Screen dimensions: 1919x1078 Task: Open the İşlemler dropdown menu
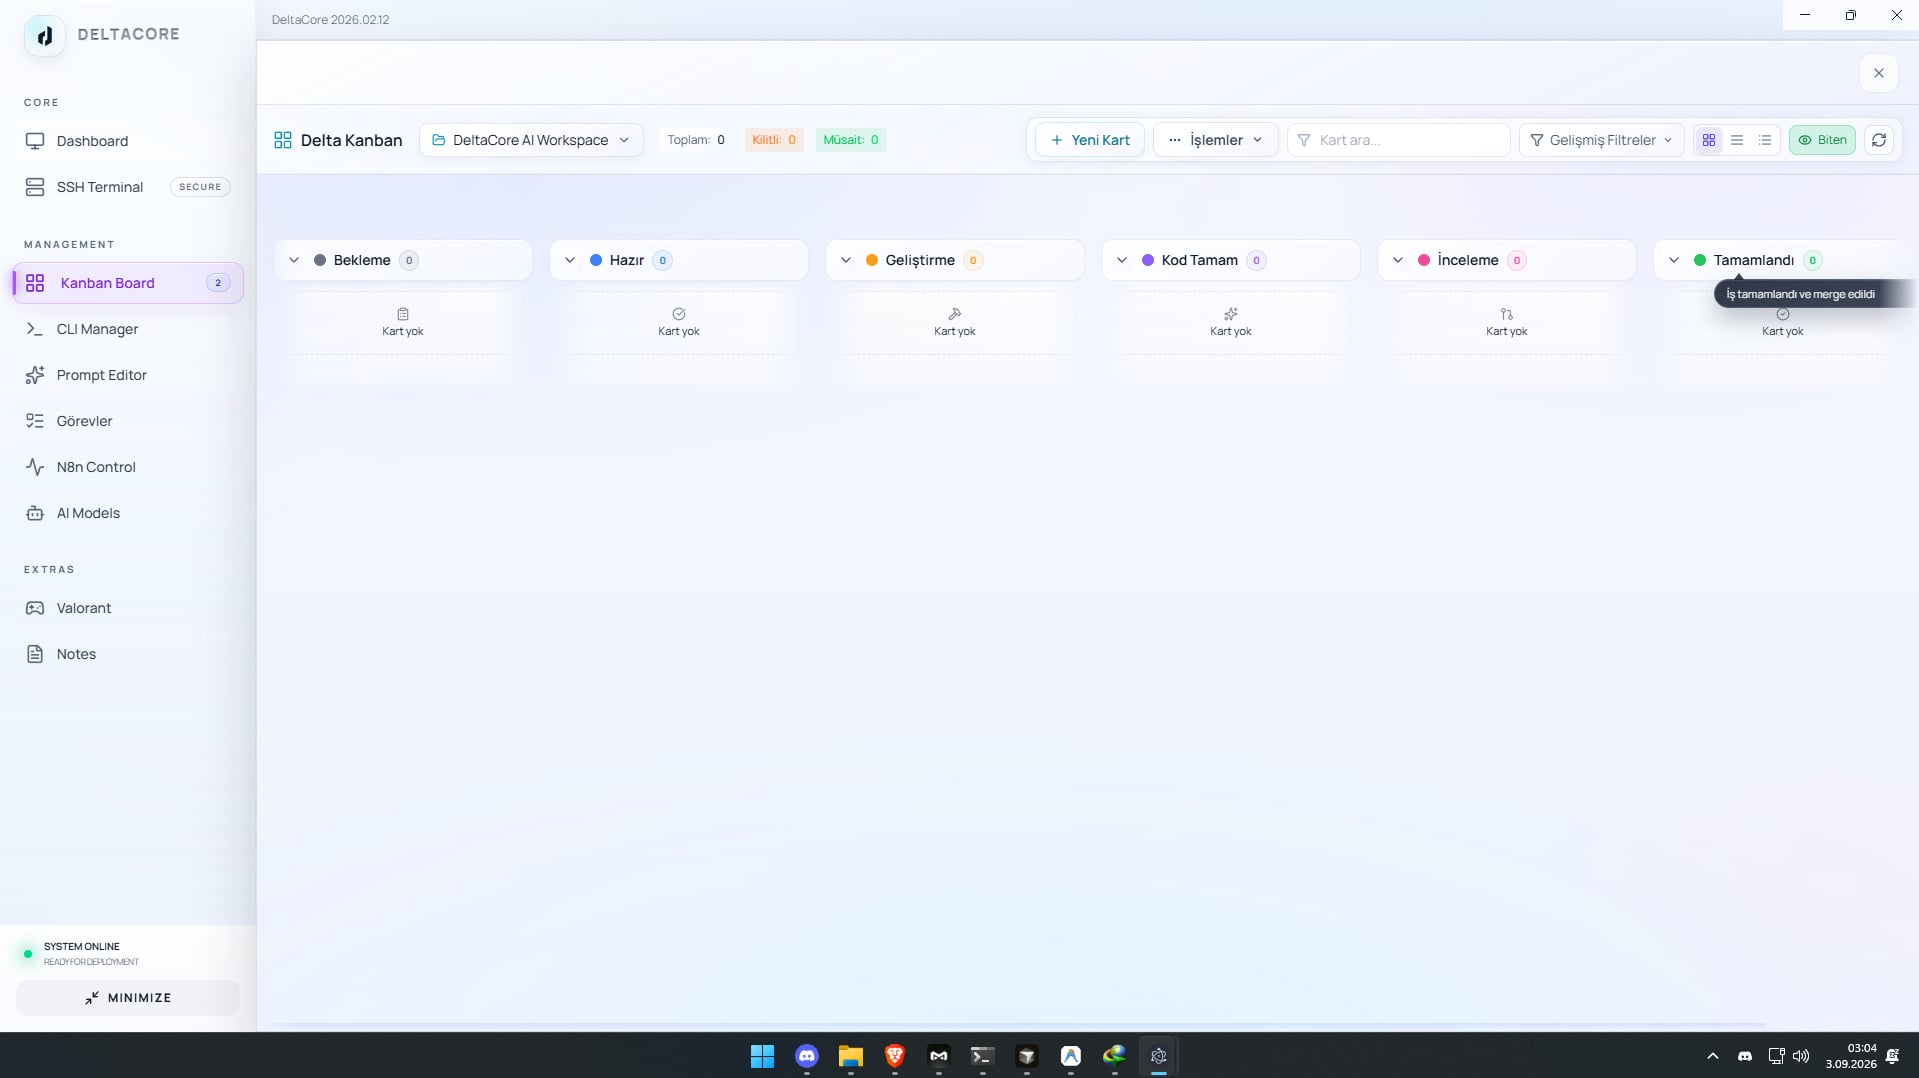click(1215, 140)
